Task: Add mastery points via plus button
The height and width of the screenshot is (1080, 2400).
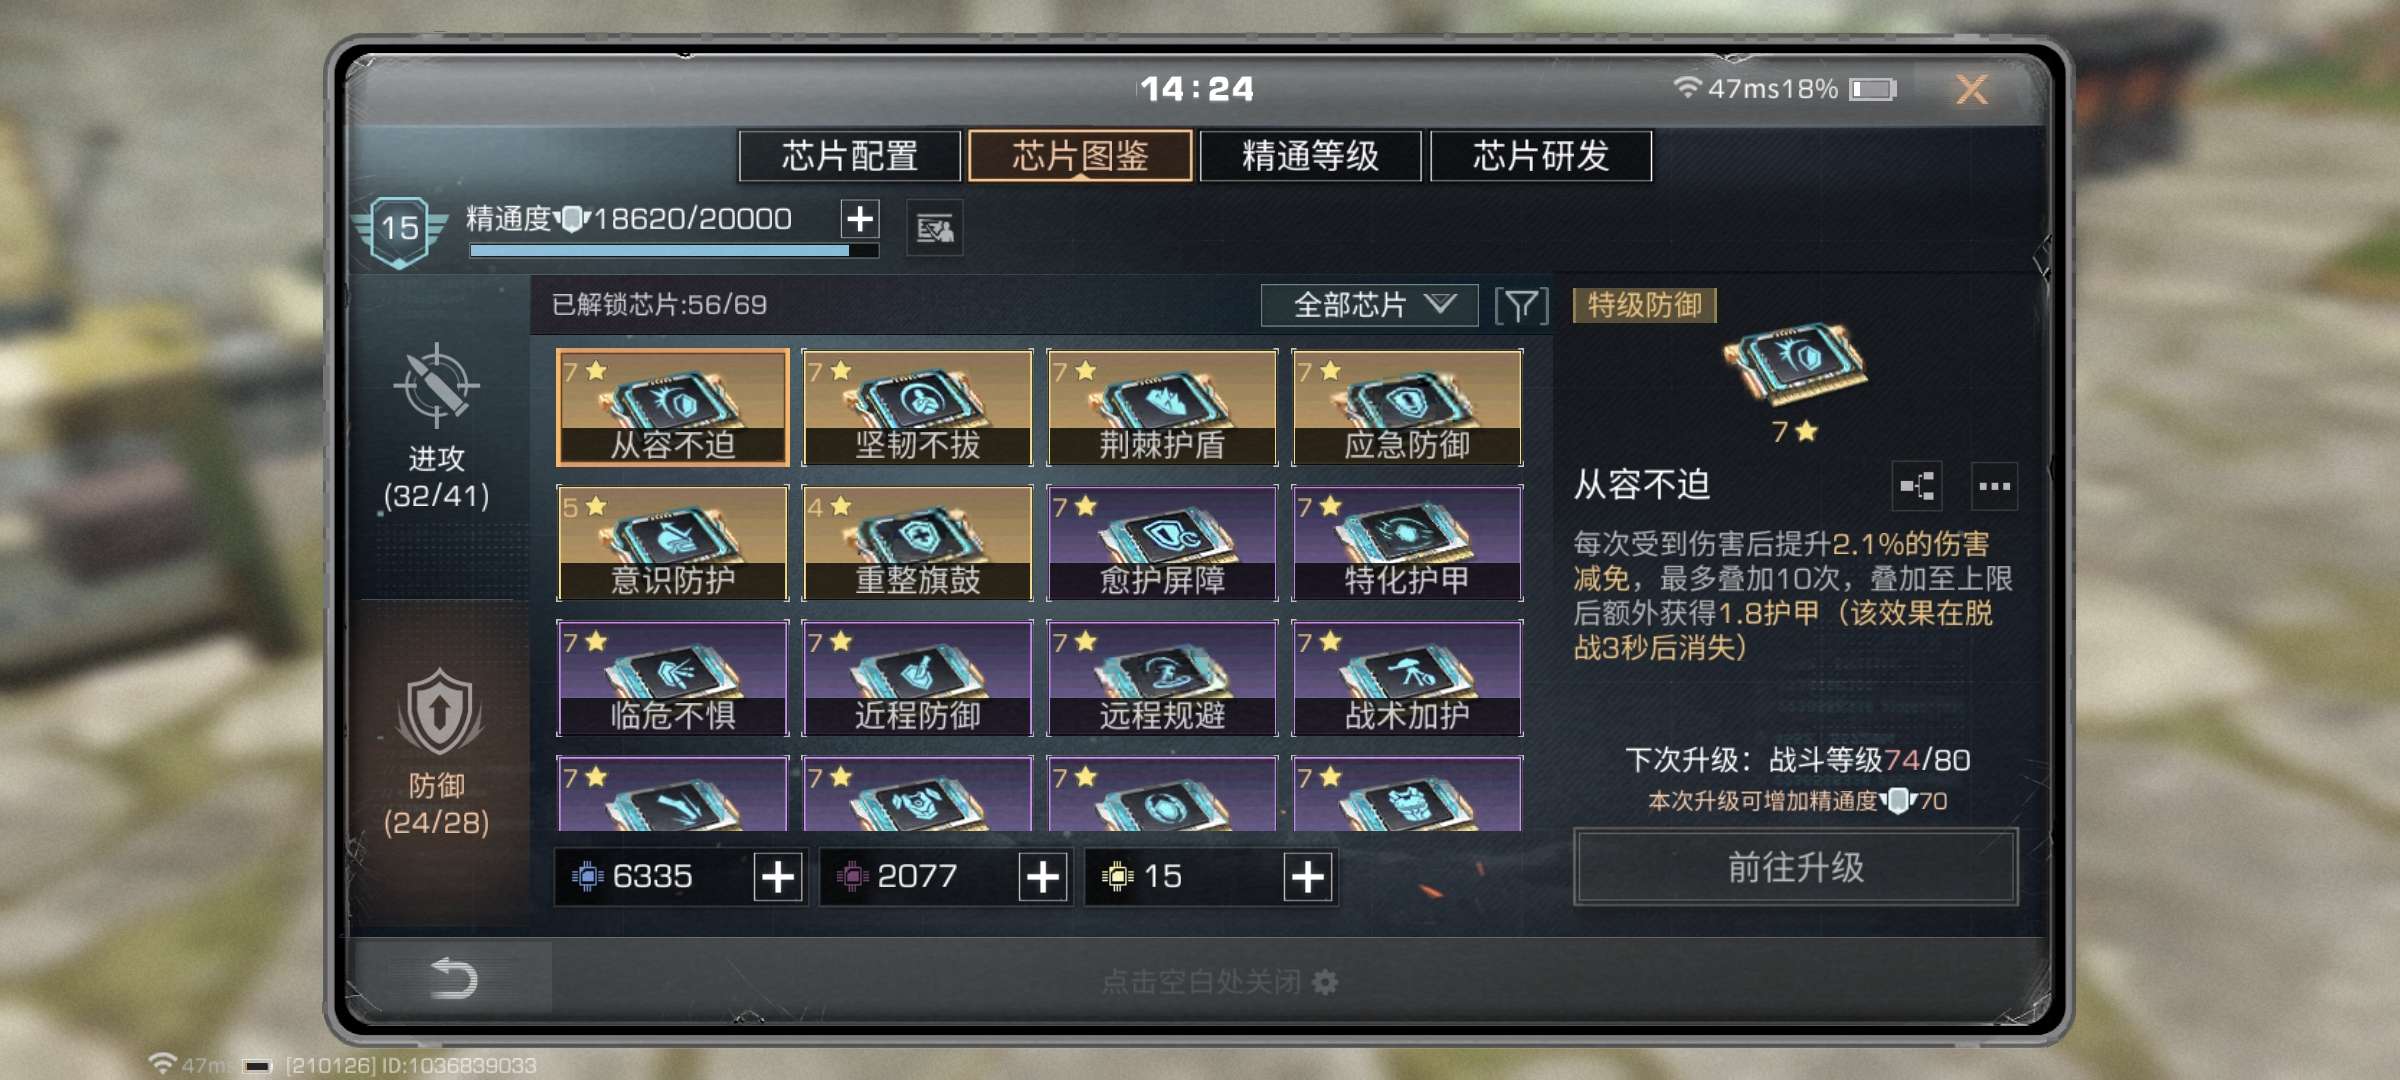Action: point(860,219)
